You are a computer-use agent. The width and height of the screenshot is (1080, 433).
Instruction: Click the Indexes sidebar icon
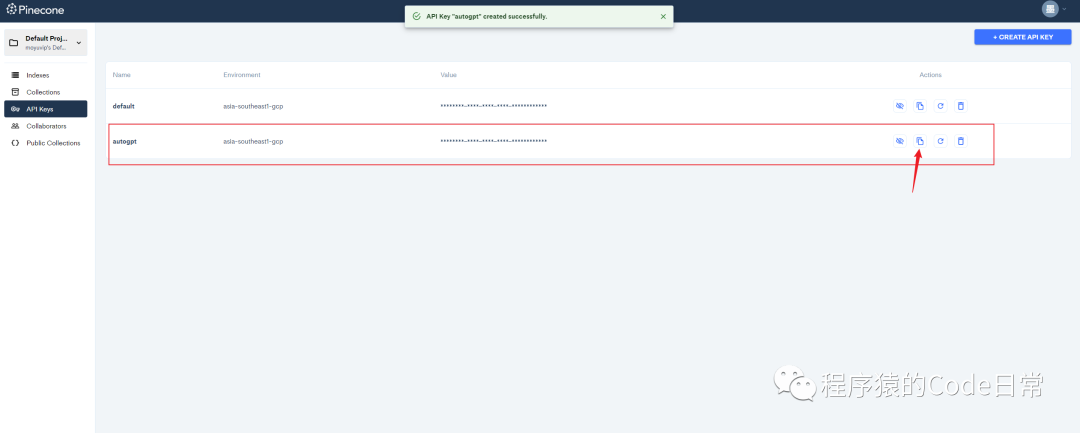[15, 75]
